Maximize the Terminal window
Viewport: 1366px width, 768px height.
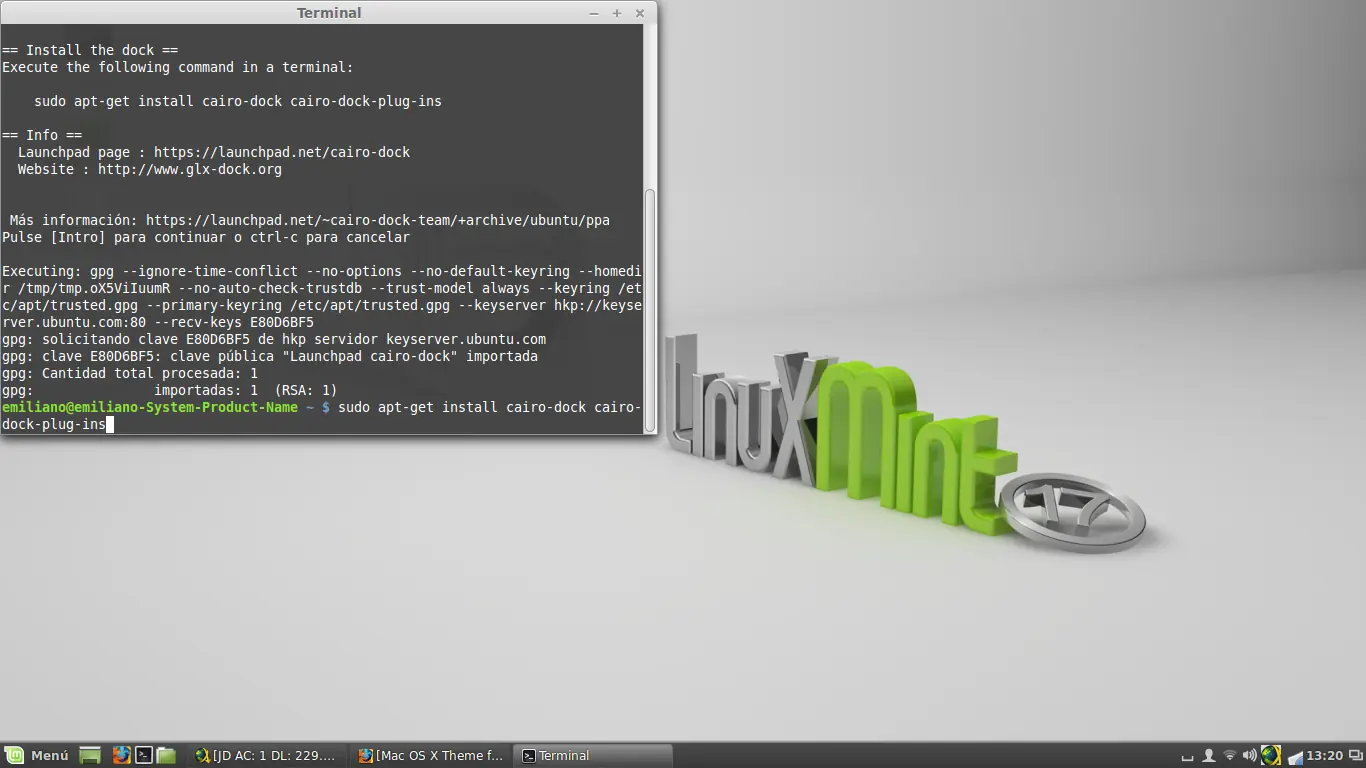617,13
